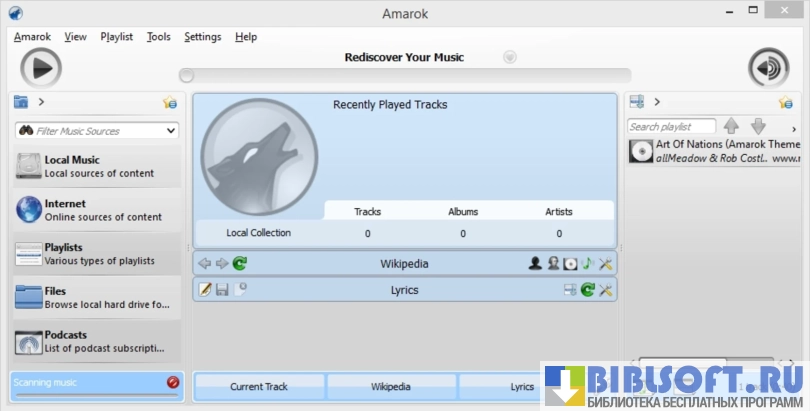Switch to Current Track applet tab
810x411 pixels.
(259, 387)
